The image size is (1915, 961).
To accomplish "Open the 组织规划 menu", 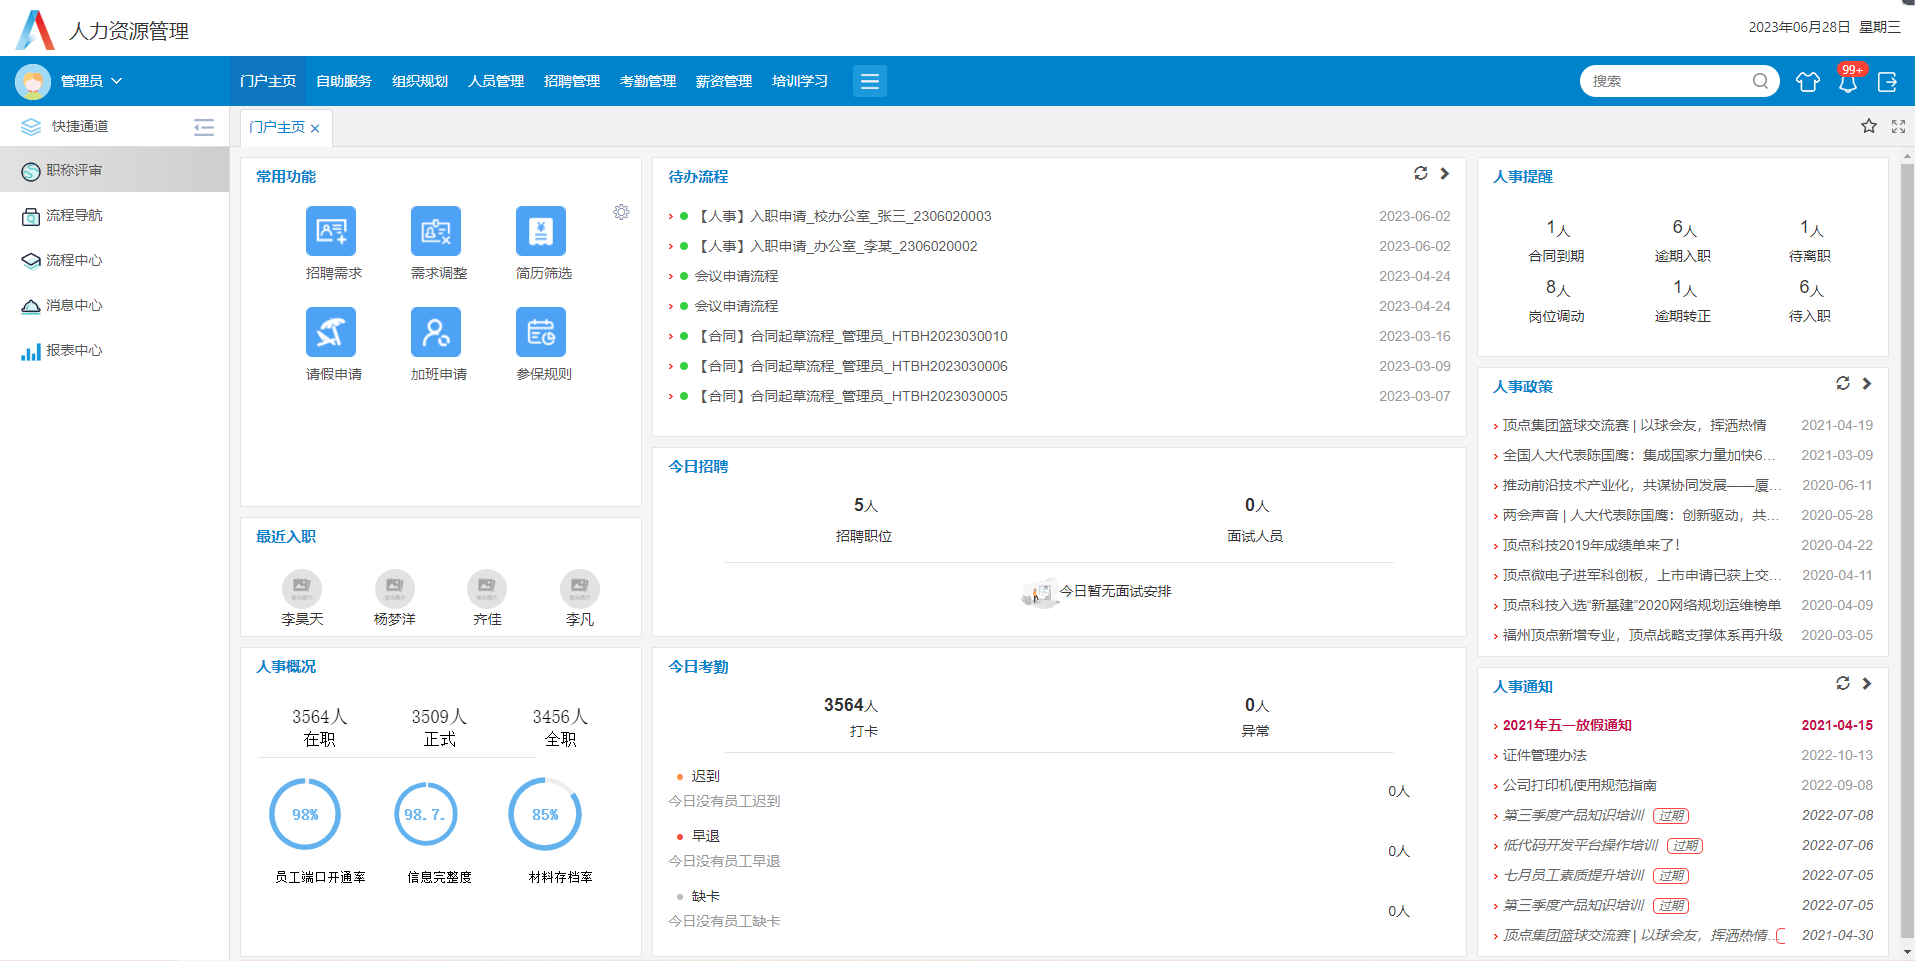I will pos(420,81).
